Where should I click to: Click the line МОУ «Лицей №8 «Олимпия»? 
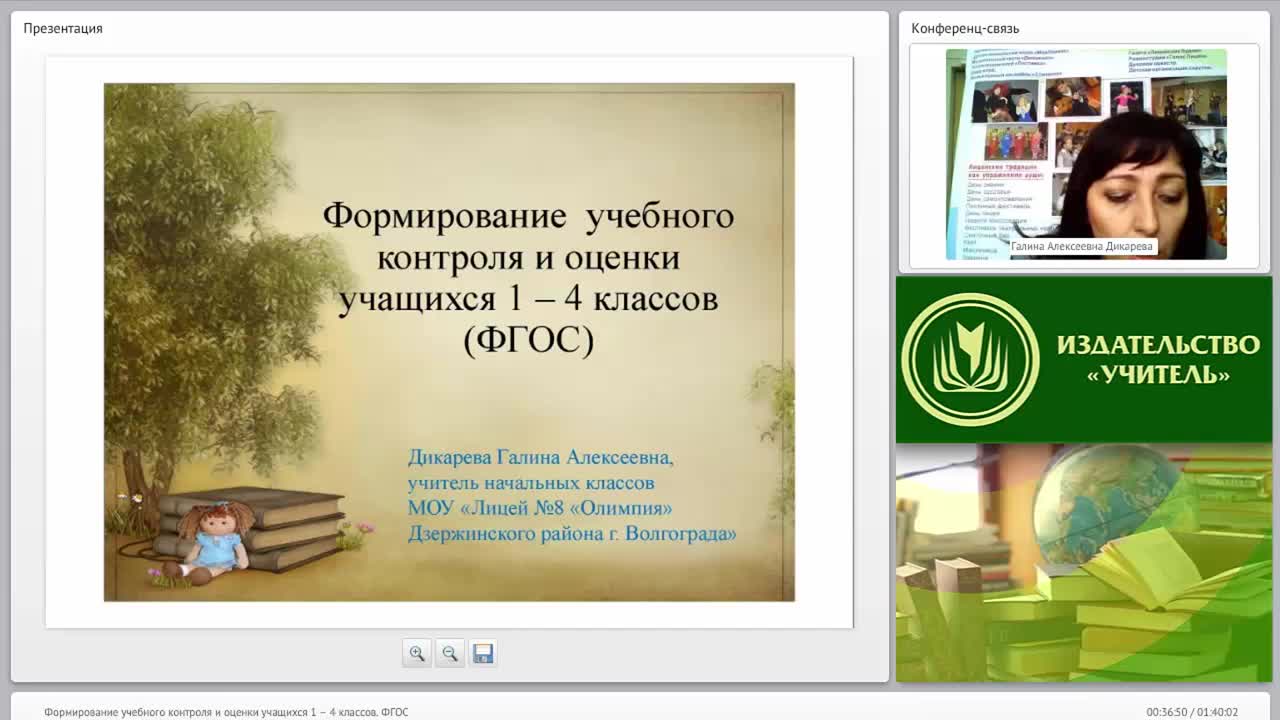click(540, 508)
